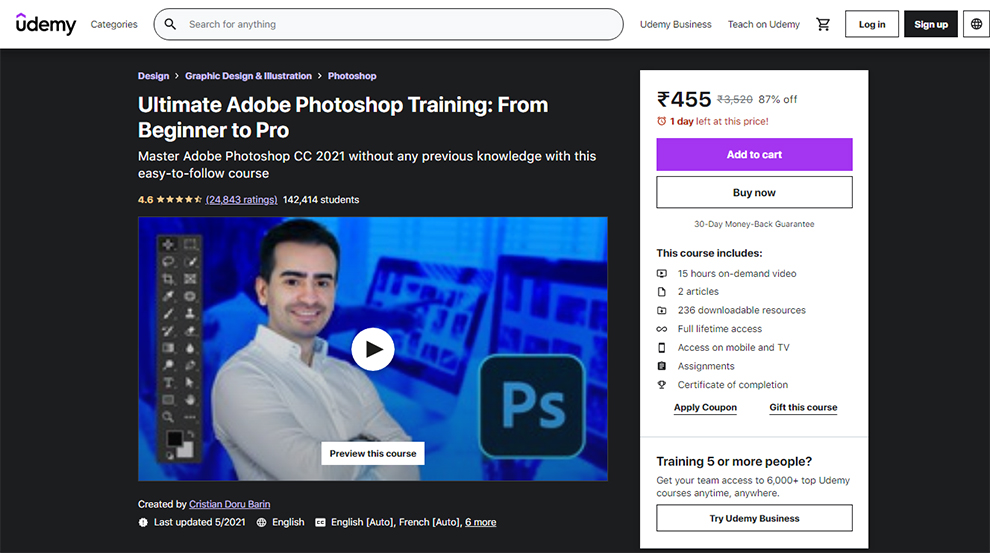
Task: Click the Preview this course label
Action: point(373,453)
